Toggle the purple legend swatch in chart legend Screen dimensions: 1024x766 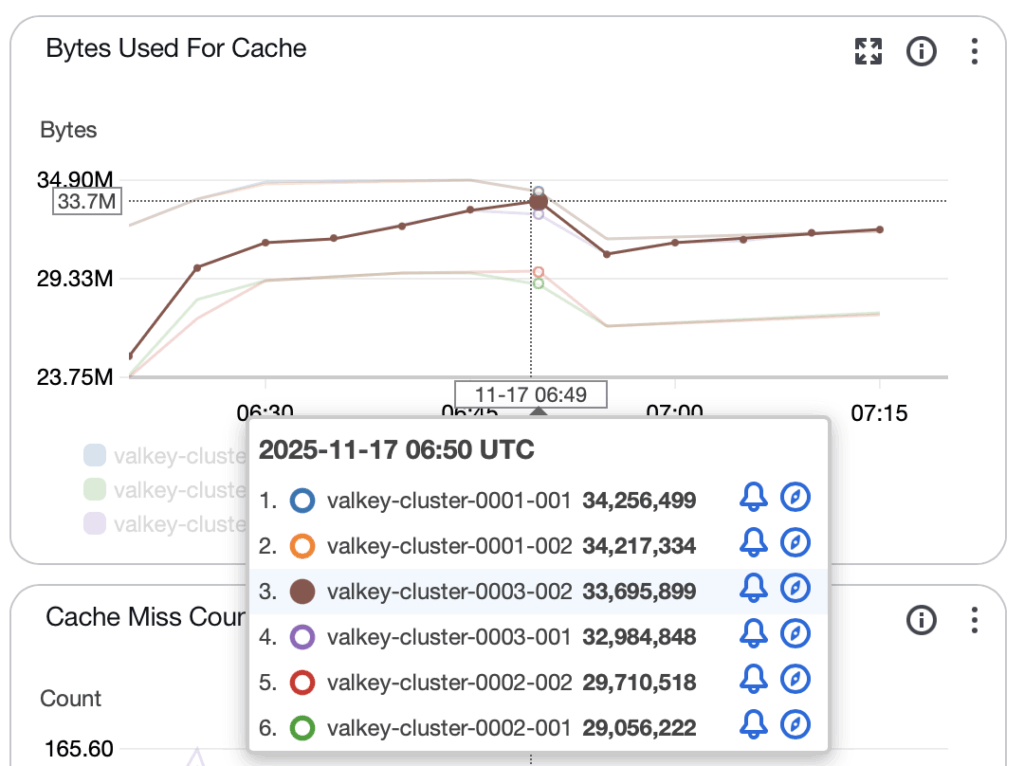pos(95,523)
